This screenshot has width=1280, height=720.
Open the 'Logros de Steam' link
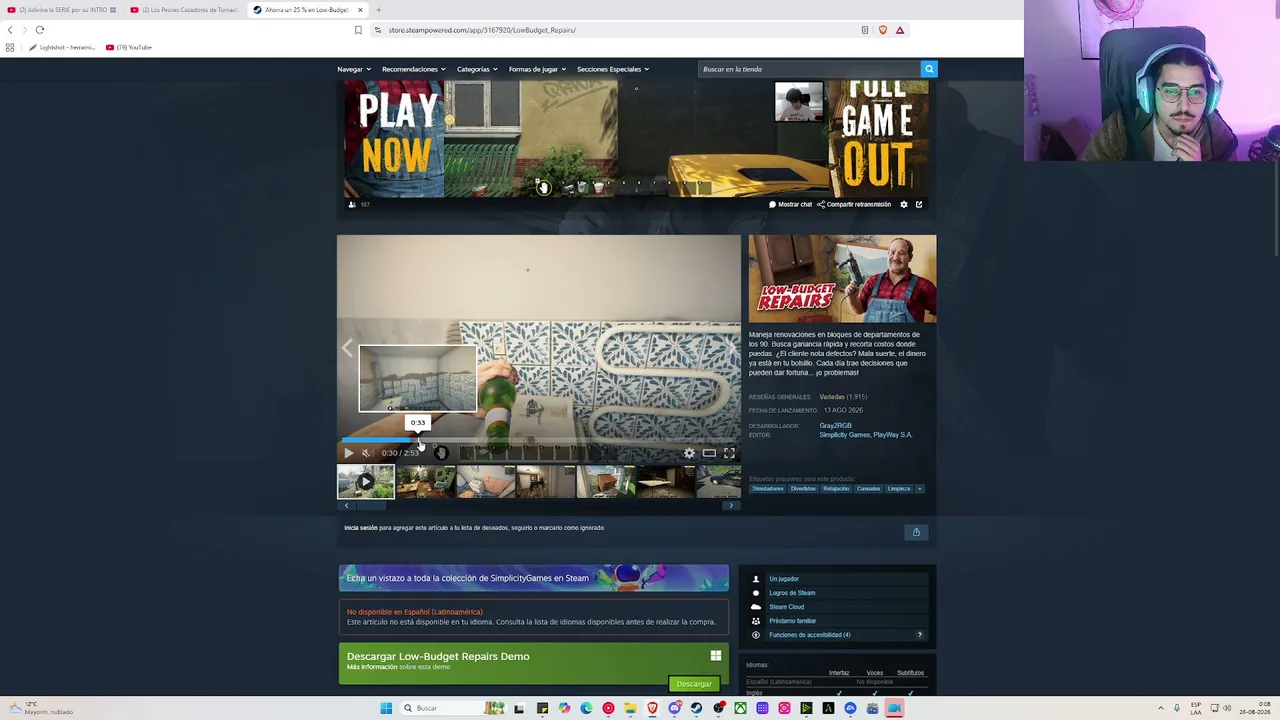[x=792, y=593]
